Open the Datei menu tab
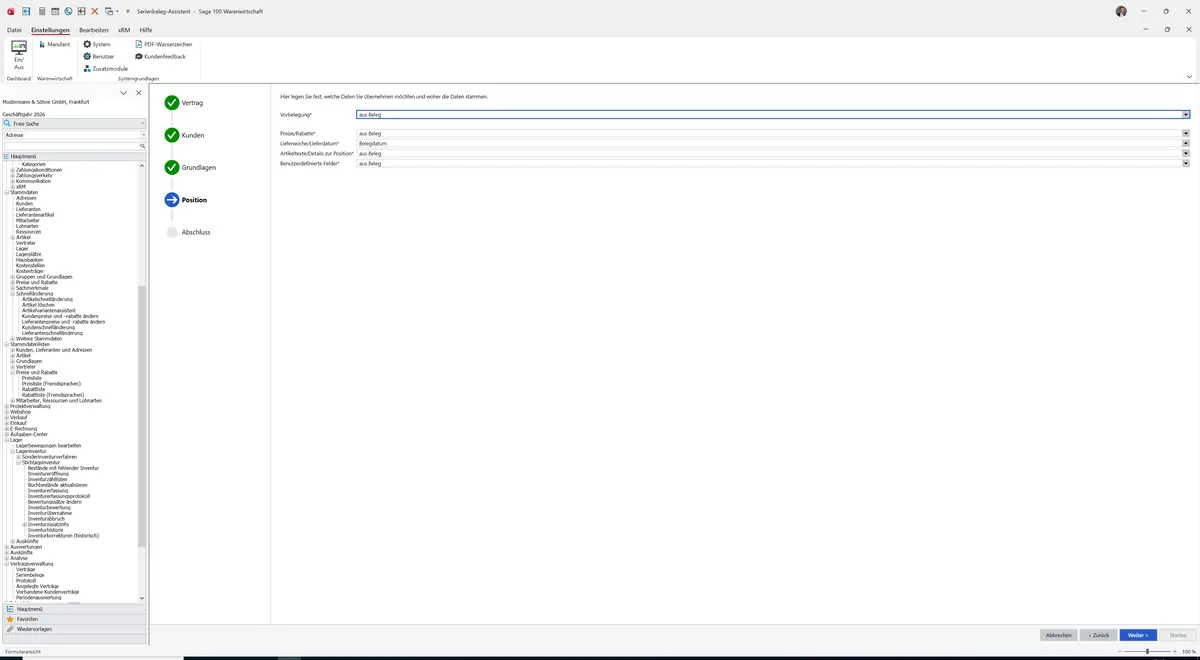Image resolution: width=1200 pixels, height=660 pixels. pos(14,30)
